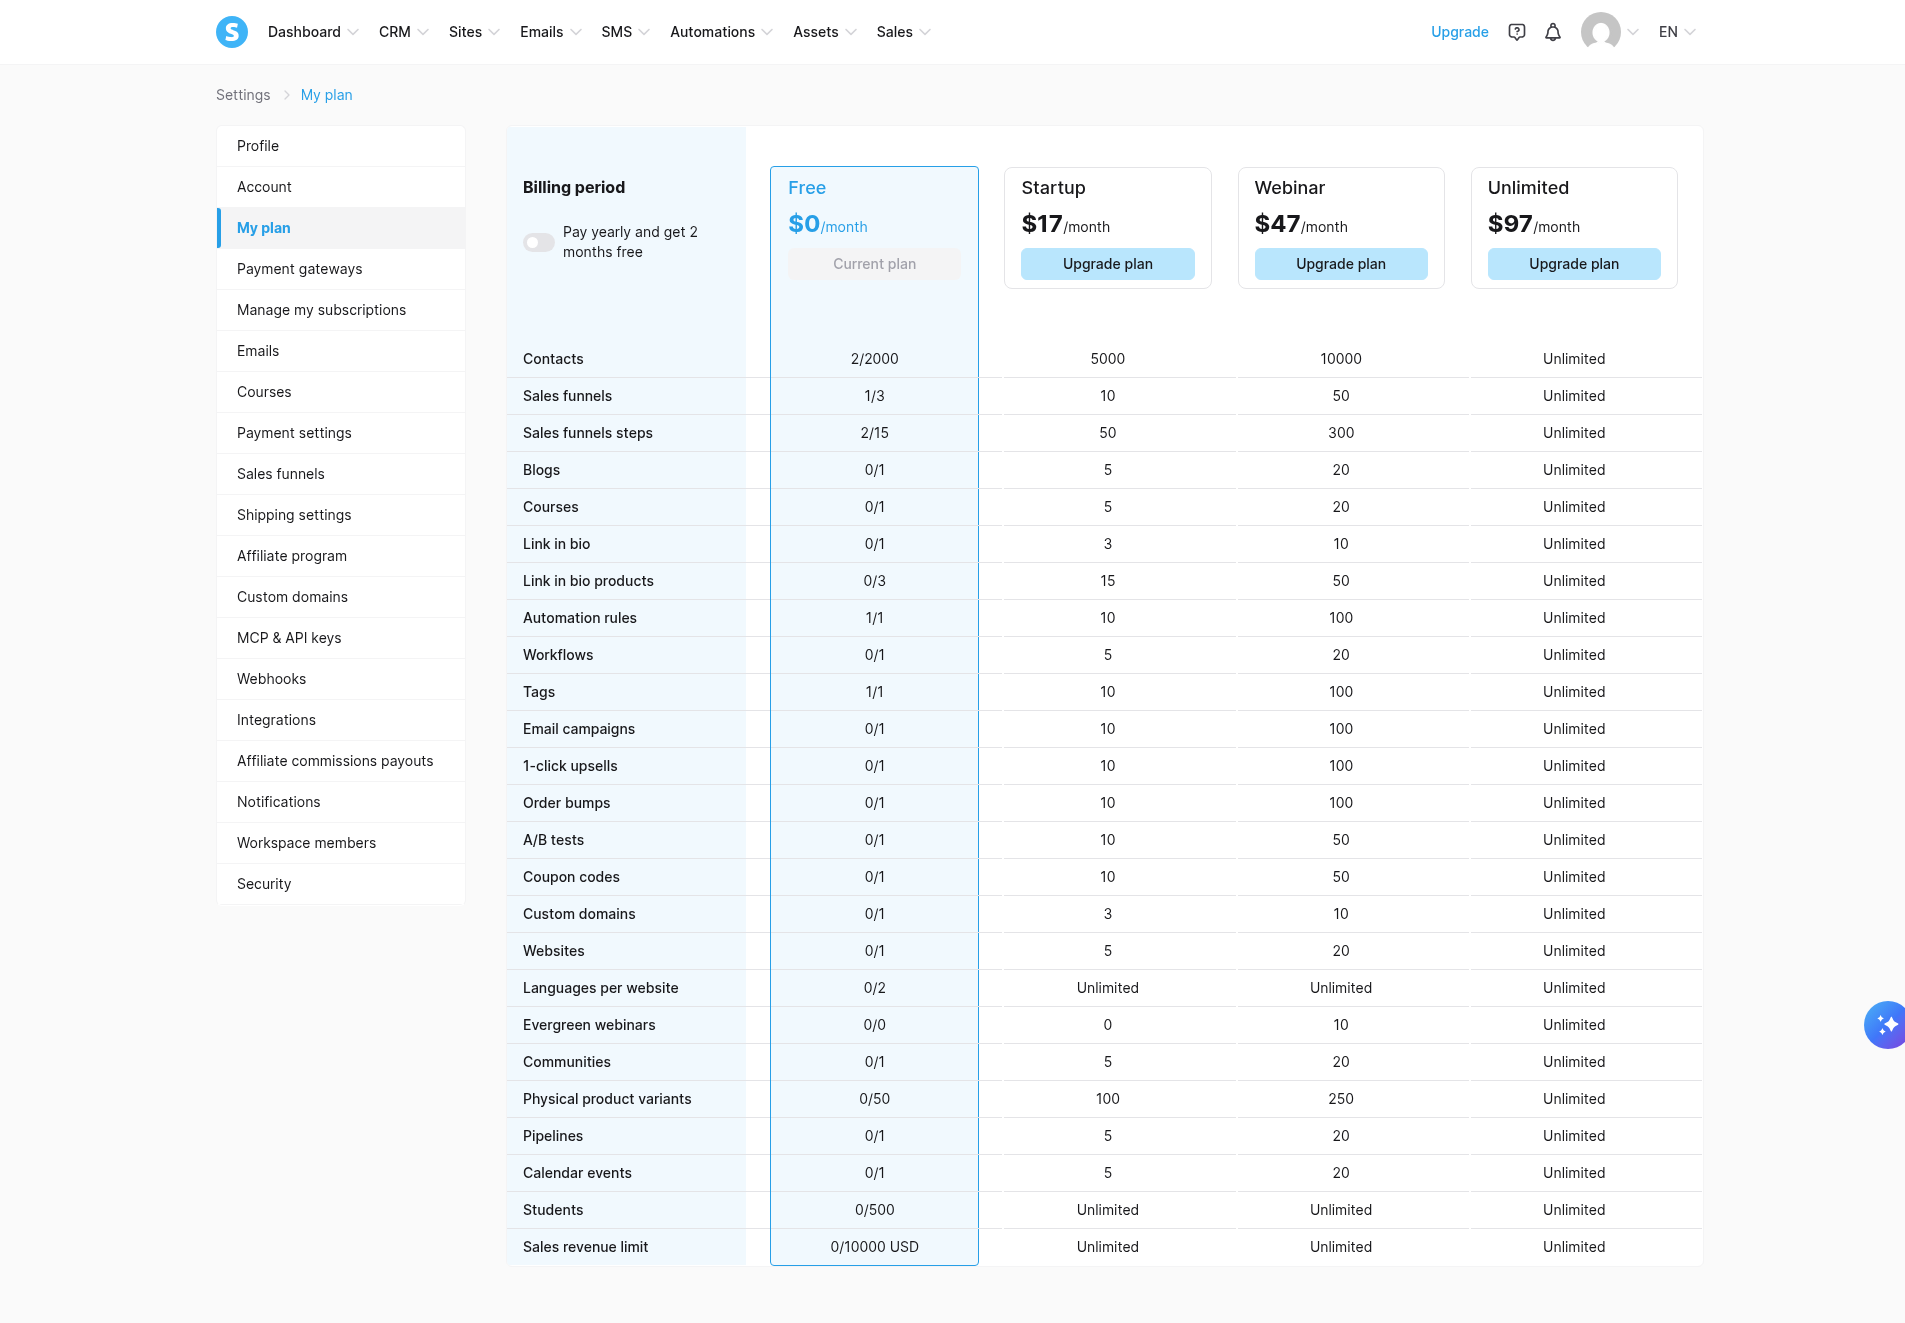Upgrade to the Startup plan
Viewport: 1905px width, 1323px height.
[x=1108, y=264]
